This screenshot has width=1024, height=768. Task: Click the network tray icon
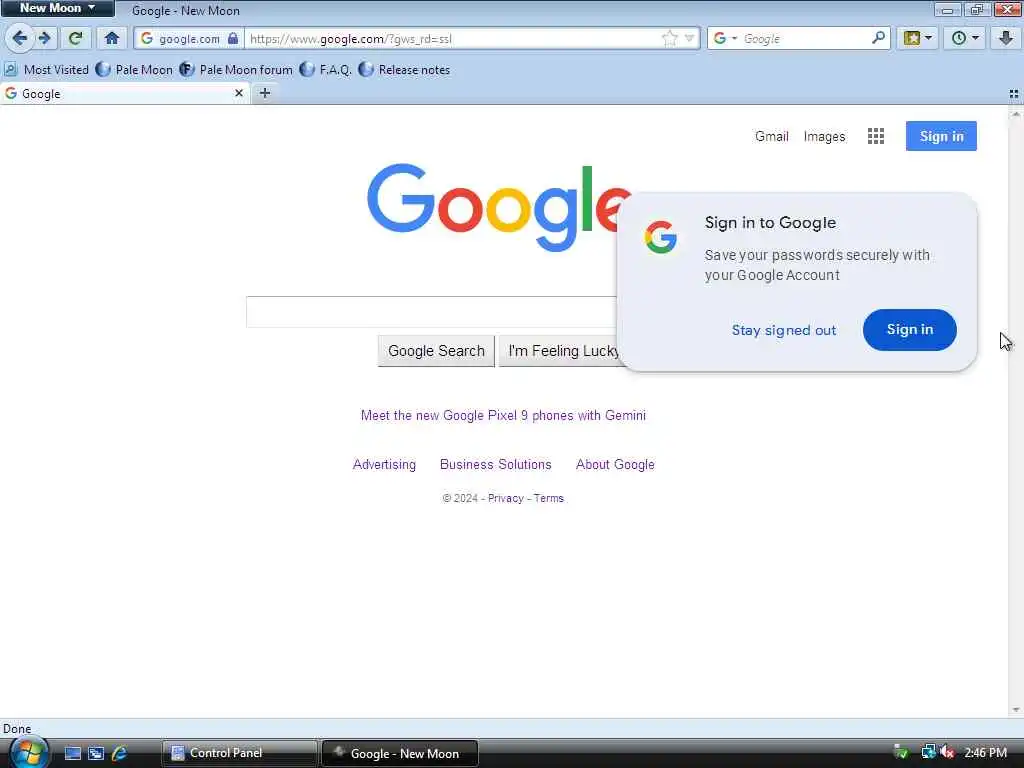[927, 752]
